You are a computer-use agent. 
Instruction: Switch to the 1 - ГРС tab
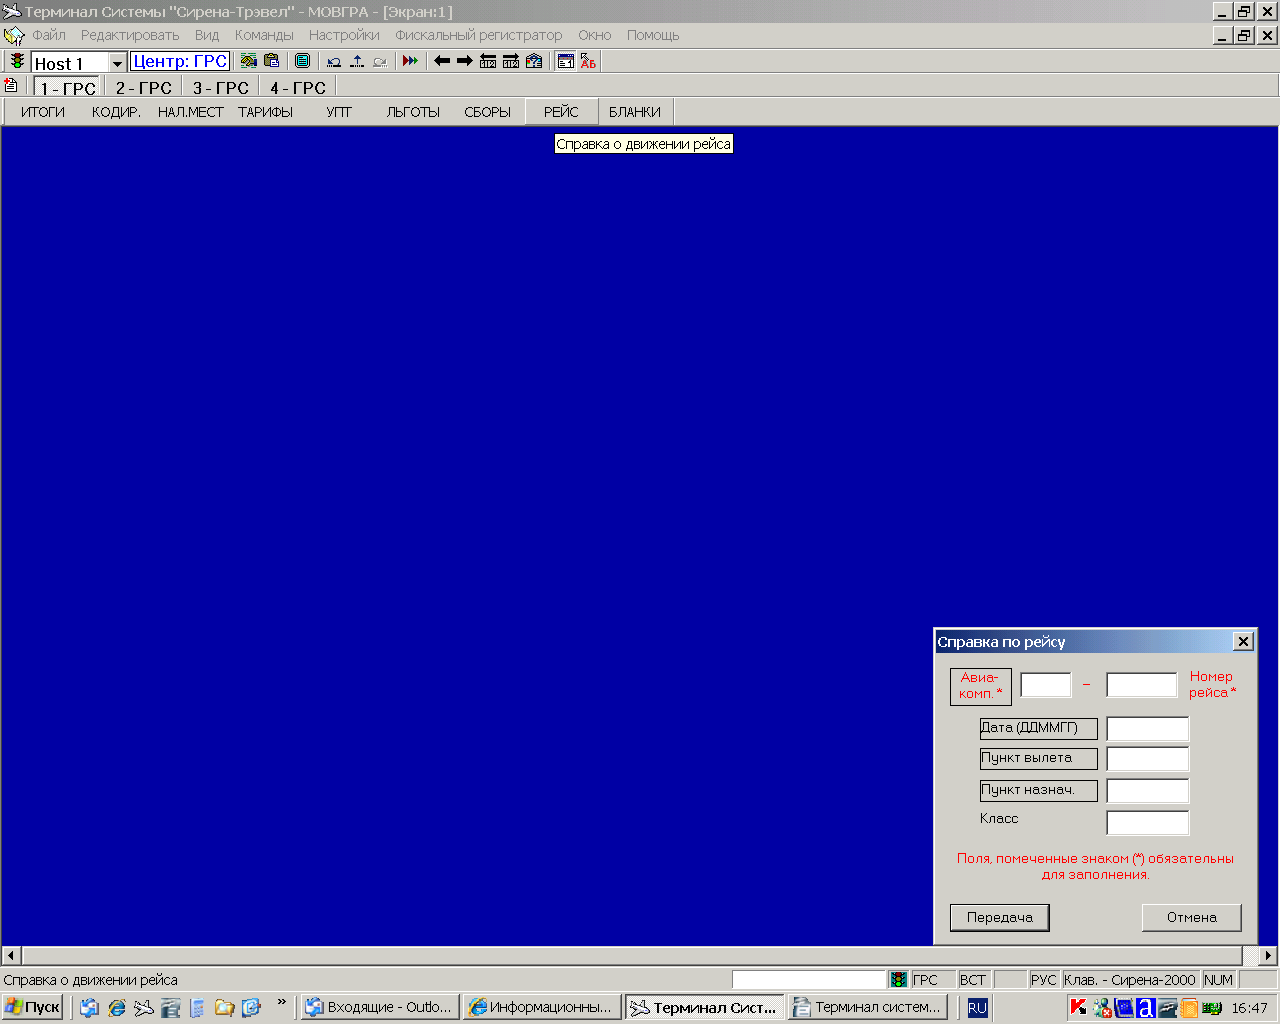pos(68,88)
